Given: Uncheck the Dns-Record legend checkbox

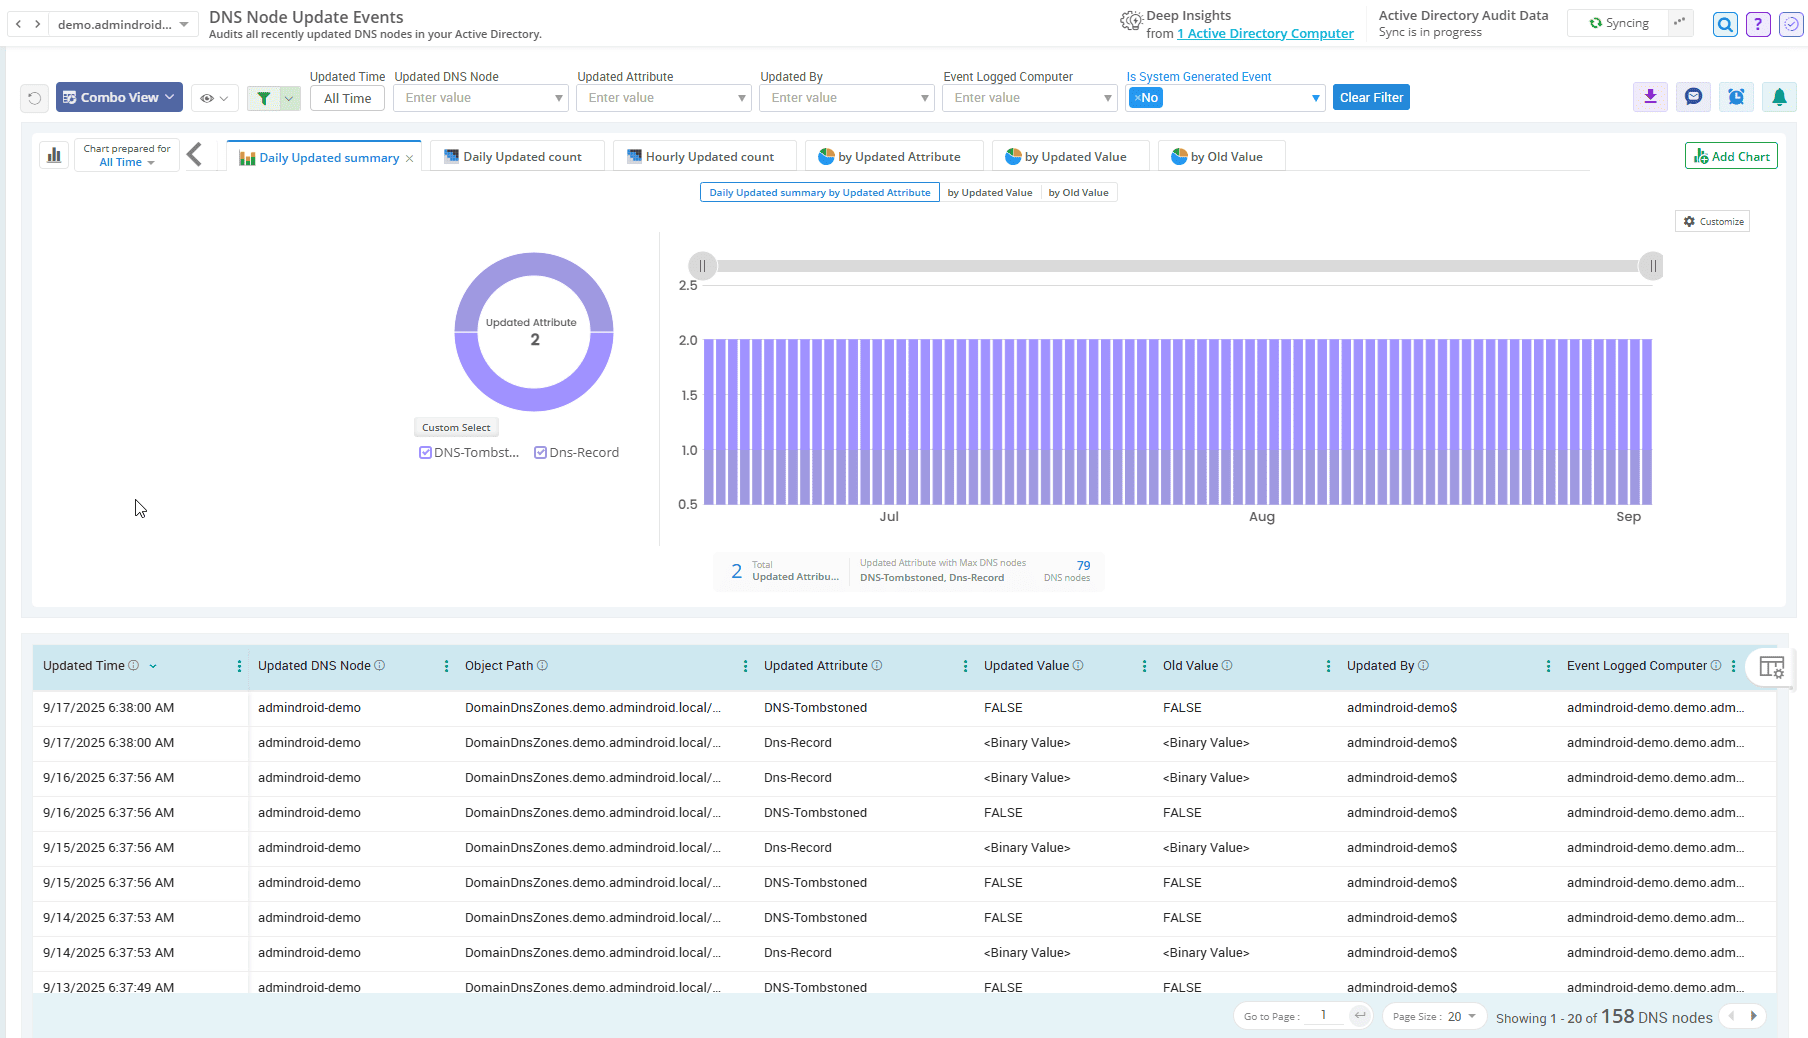Looking at the screenshot, I should [x=540, y=452].
